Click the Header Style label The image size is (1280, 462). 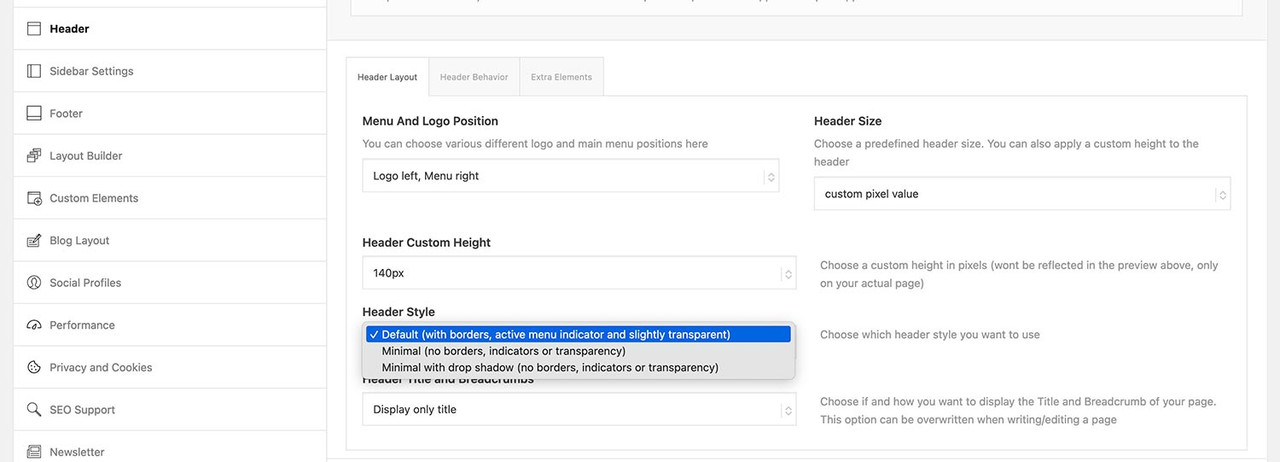398,312
